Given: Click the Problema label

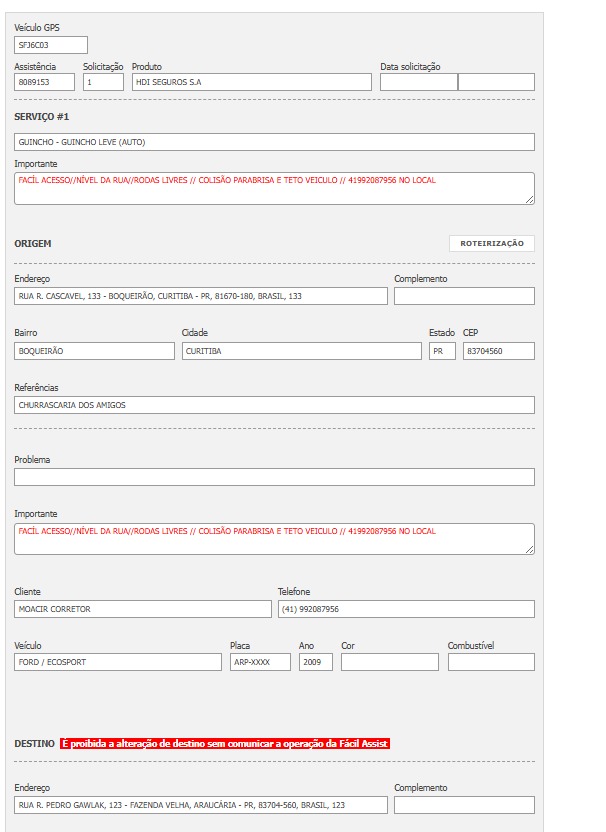Looking at the screenshot, I should tap(32, 460).
